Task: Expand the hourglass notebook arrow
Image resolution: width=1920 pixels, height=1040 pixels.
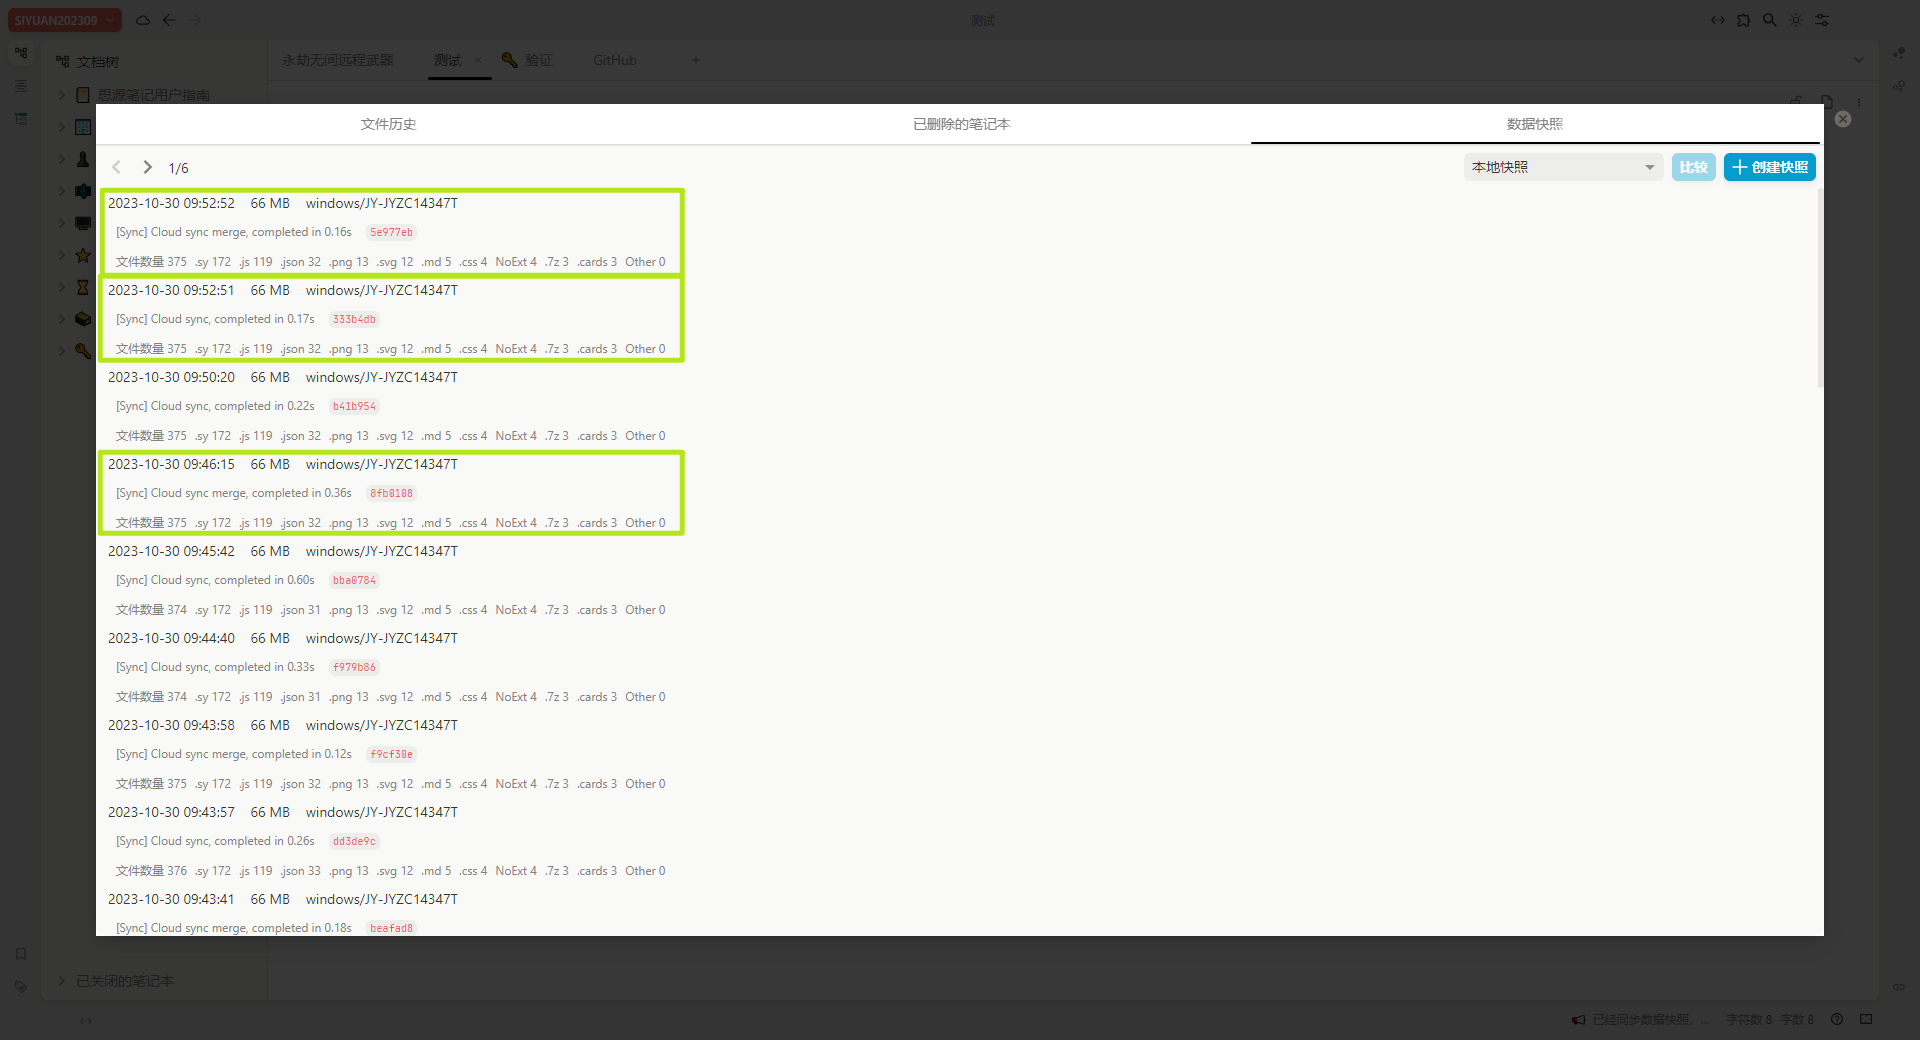Action: point(62,287)
